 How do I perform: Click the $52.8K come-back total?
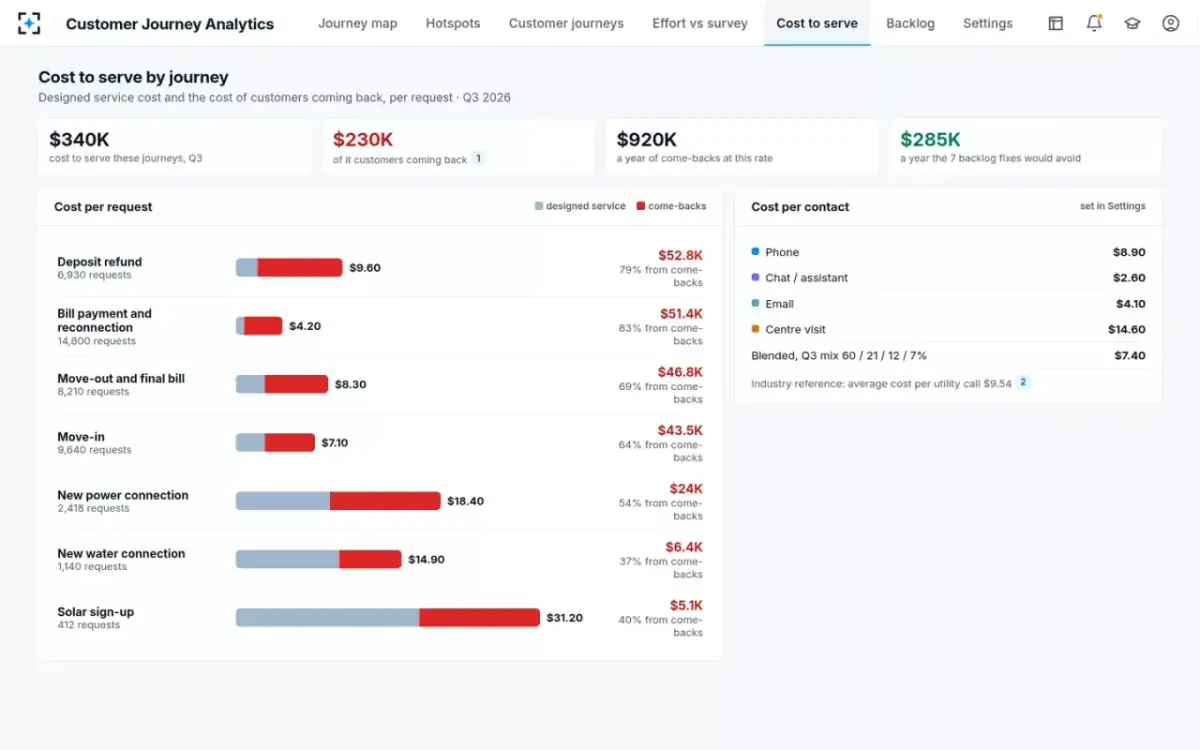(680, 255)
